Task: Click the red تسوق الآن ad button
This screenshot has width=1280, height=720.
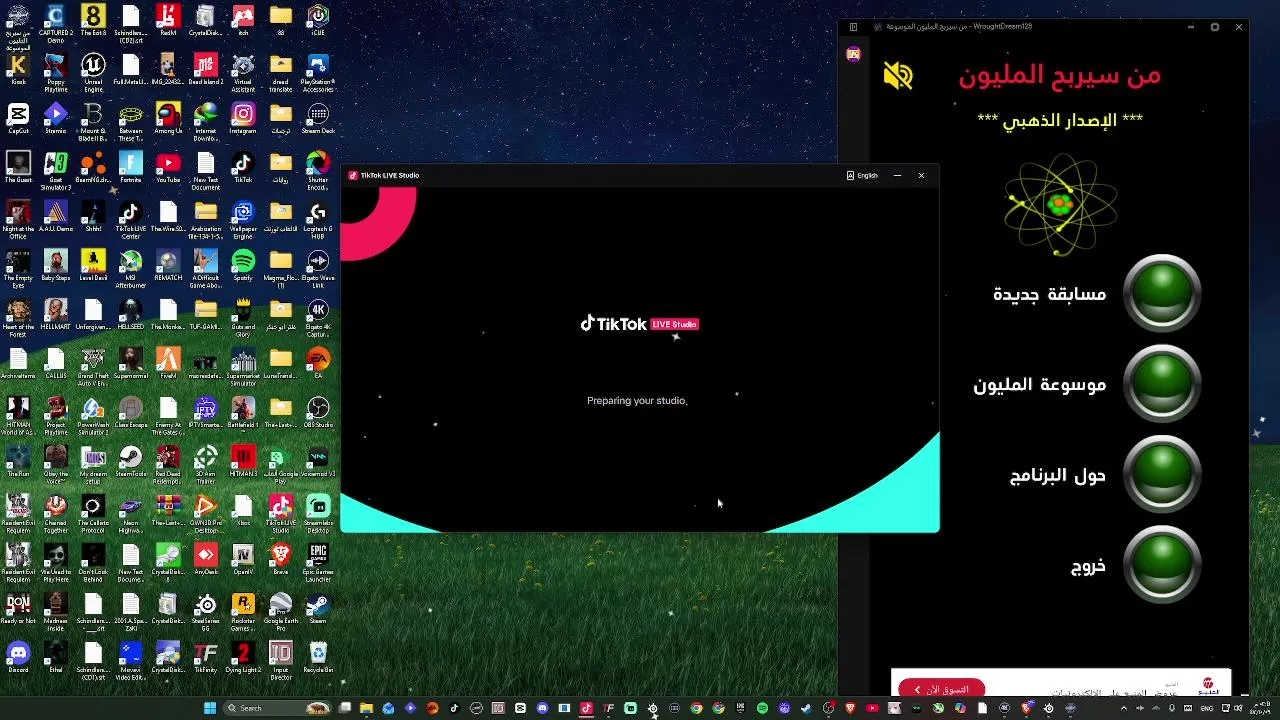Action: click(941, 689)
